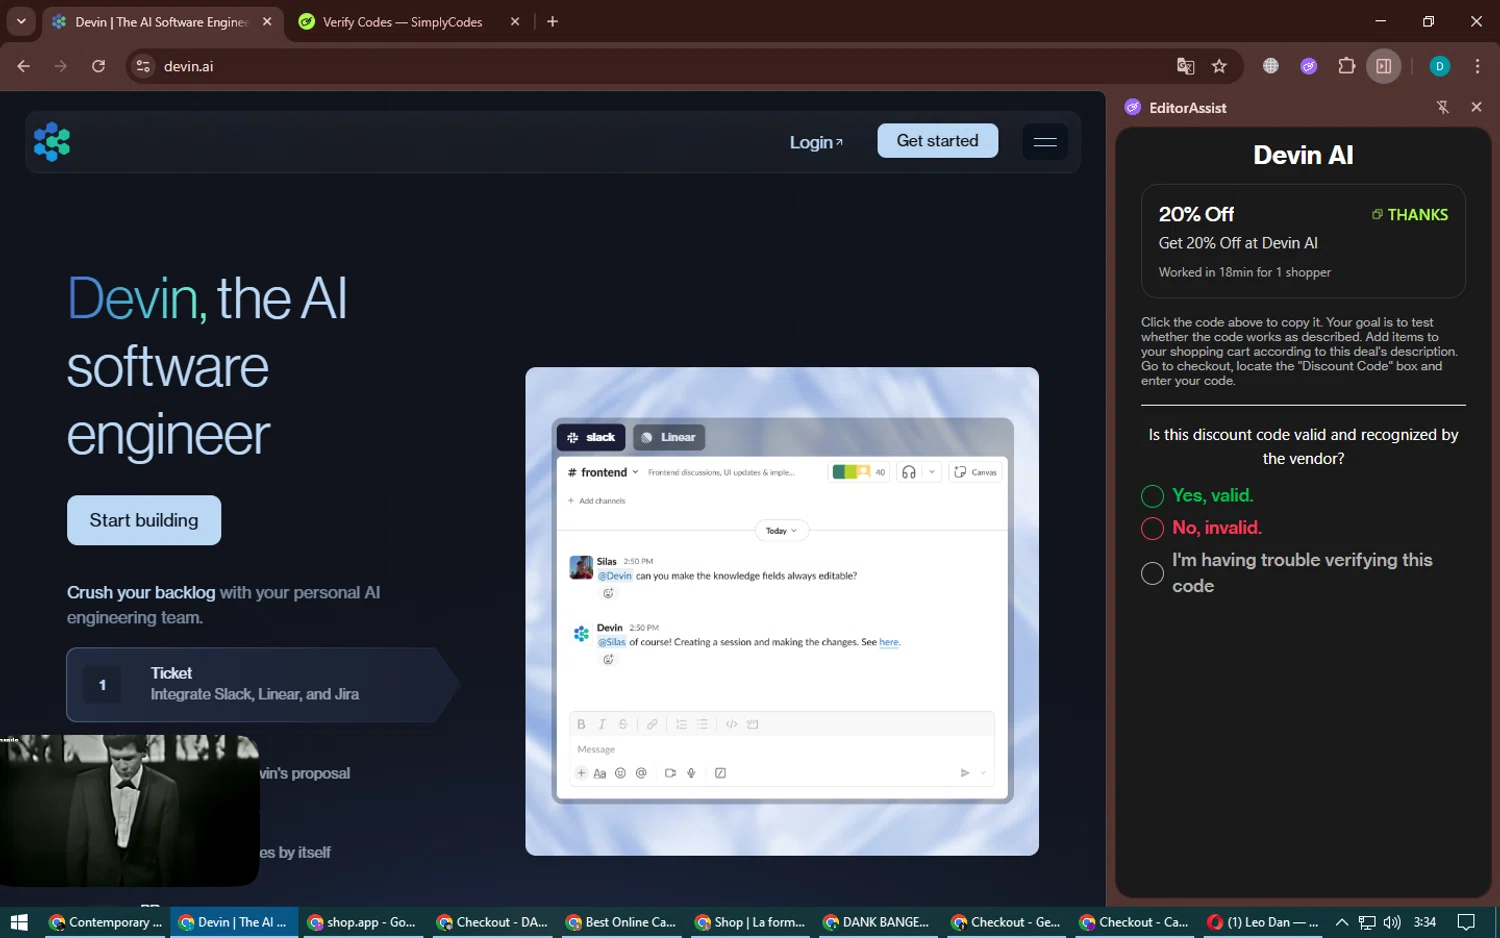The width and height of the screenshot is (1500, 938).
Task: Click the send message arrow
Action: [x=965, y=773]
